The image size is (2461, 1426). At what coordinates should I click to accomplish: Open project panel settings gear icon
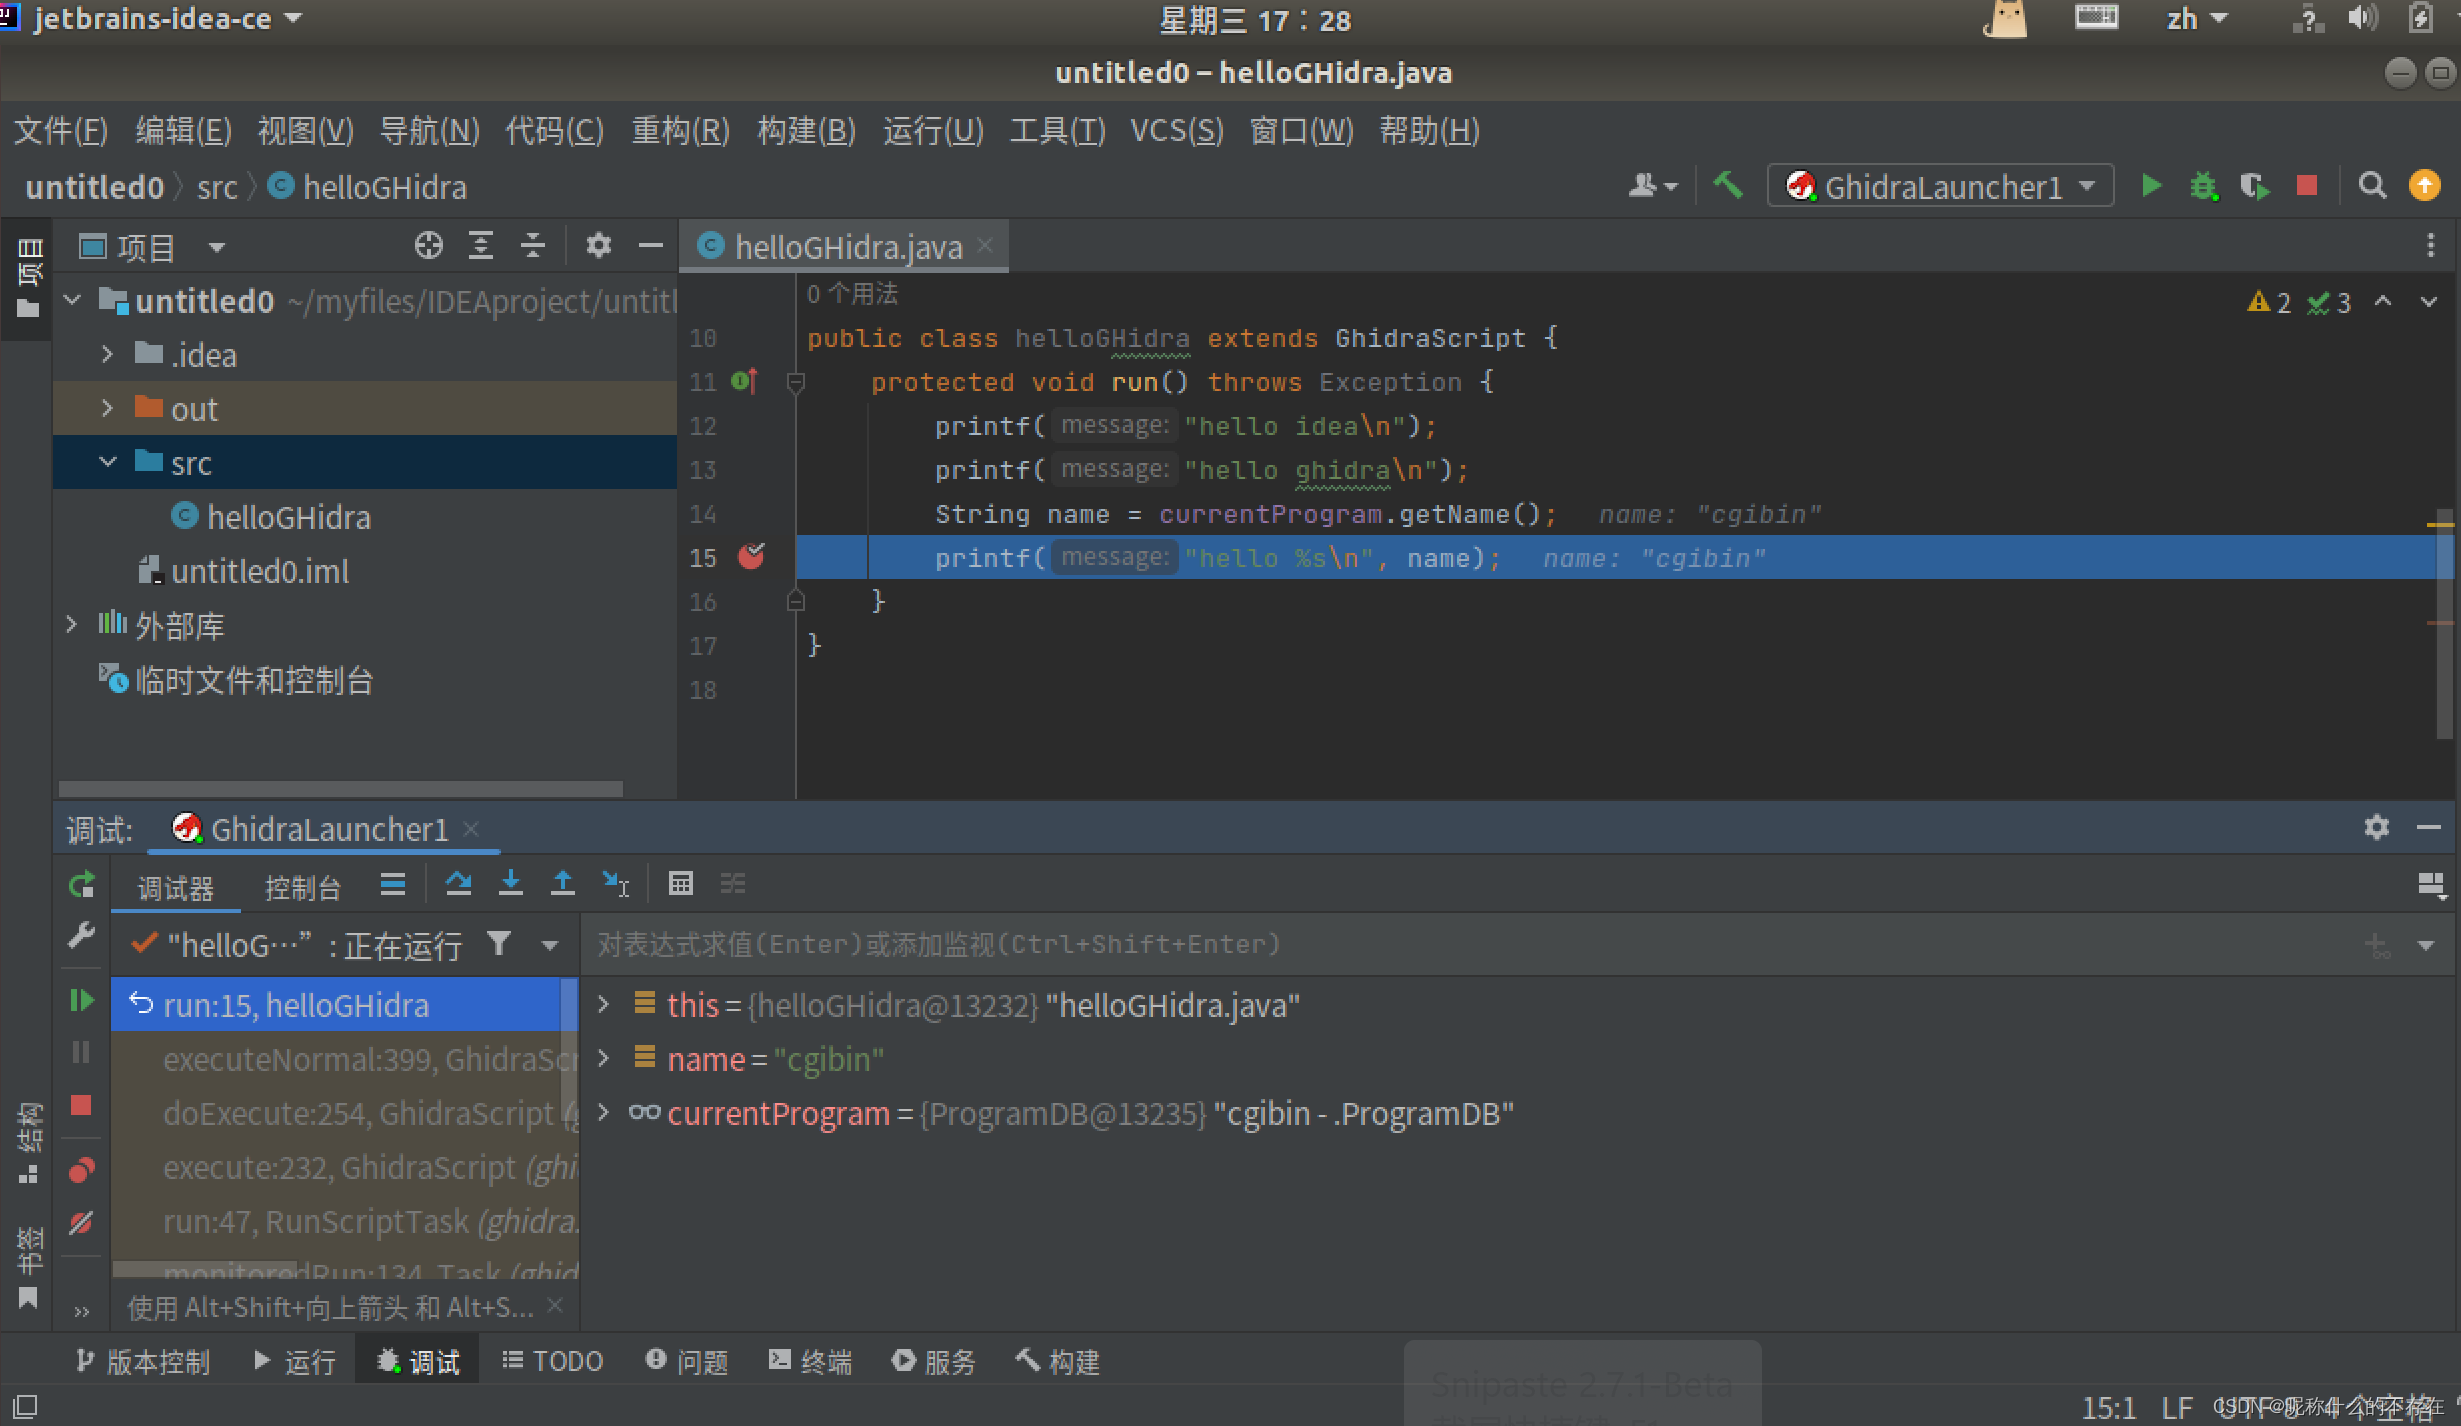[x=598, y=246]
